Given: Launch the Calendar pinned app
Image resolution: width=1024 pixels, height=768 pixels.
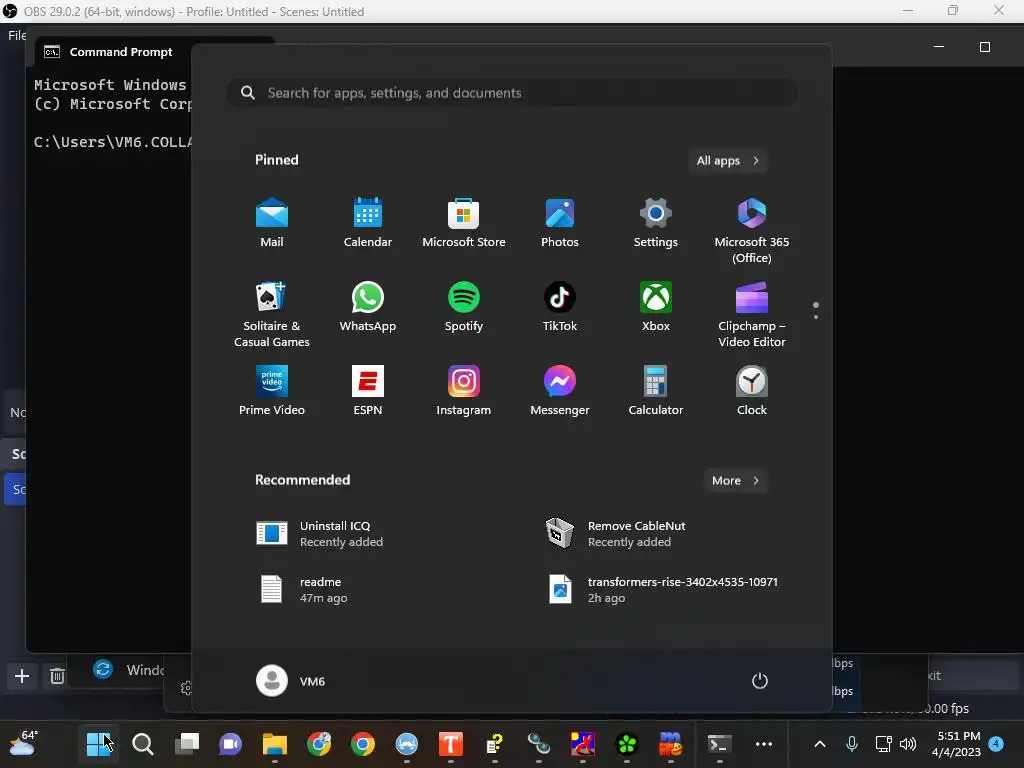Looking at the screenshot, I should [x=368, y=223].
